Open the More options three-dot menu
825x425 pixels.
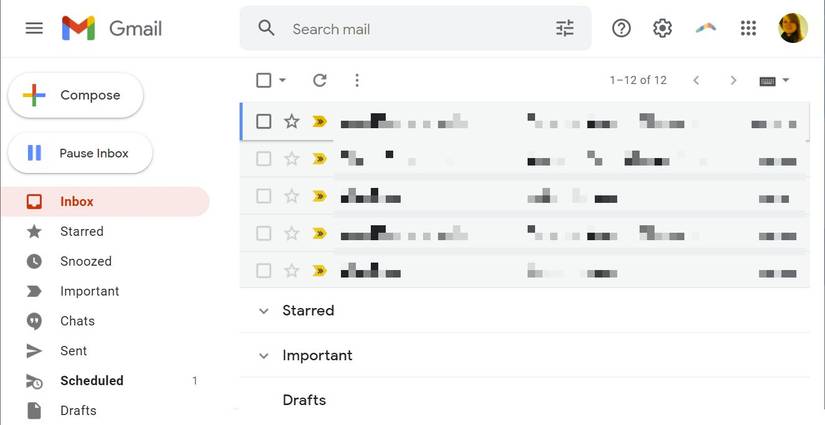point(357,80)
